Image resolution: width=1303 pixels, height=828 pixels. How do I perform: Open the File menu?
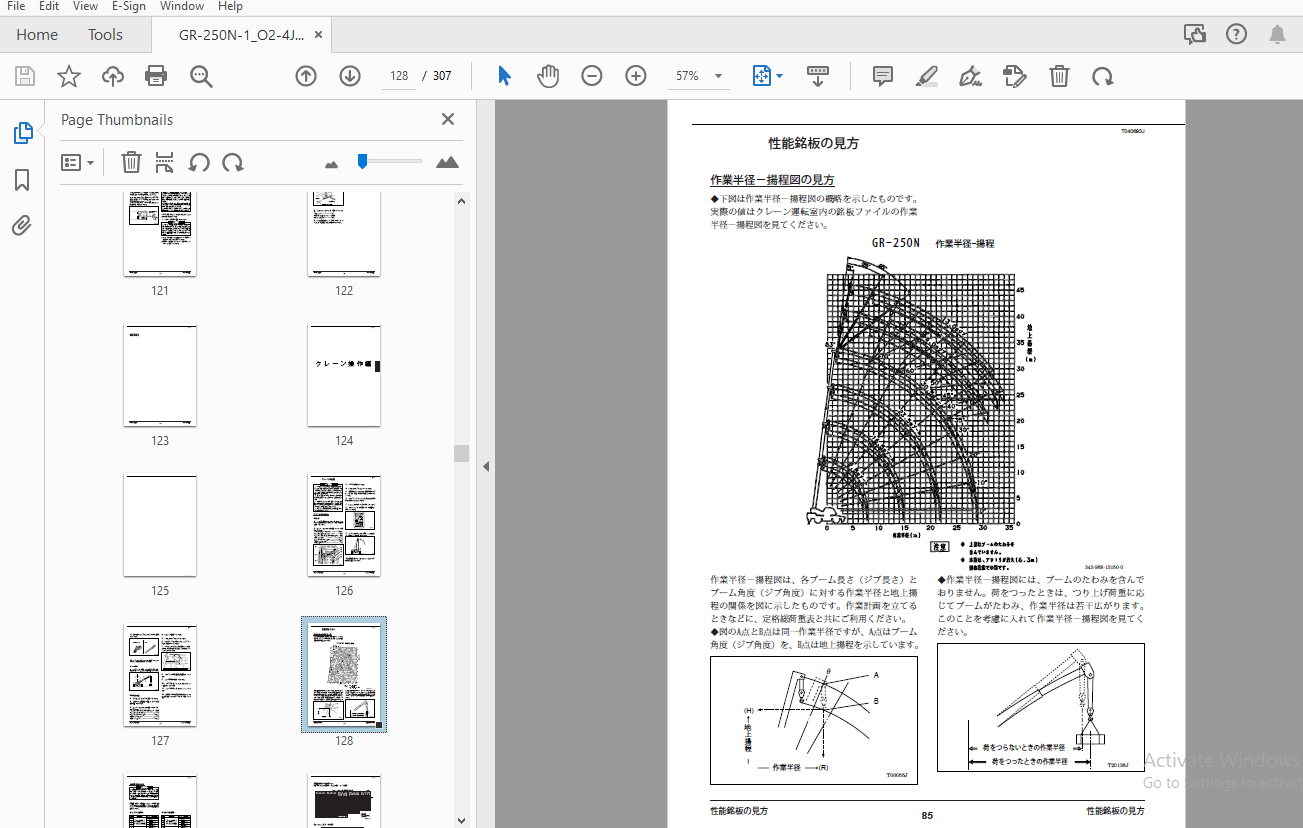click(x=16, y=6)
